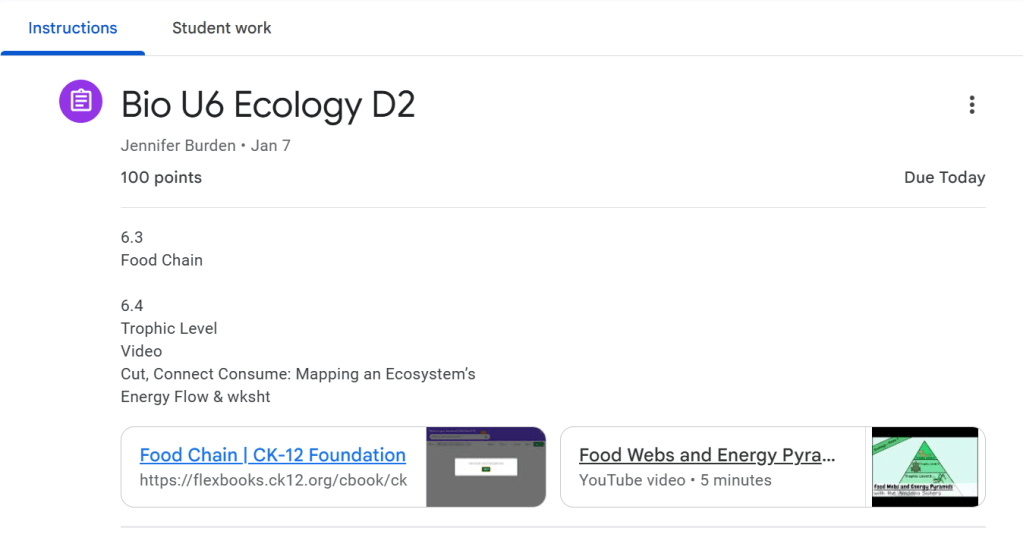The image size is (1023, 547).
Task: Click the YouTube video 5 minutes label
Action: (675, 480)
